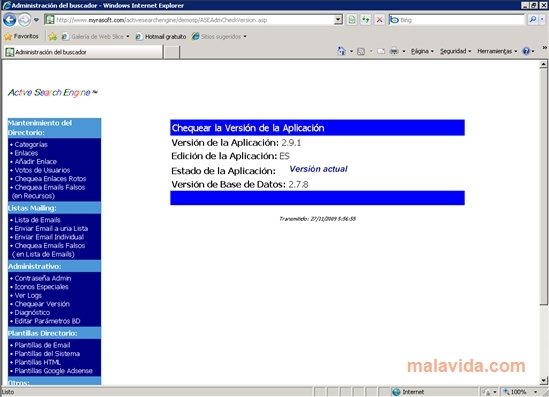The width and height of the screenshot is (549, 397).
Task: Open the Herramientas menu
Action: point(497,51)
